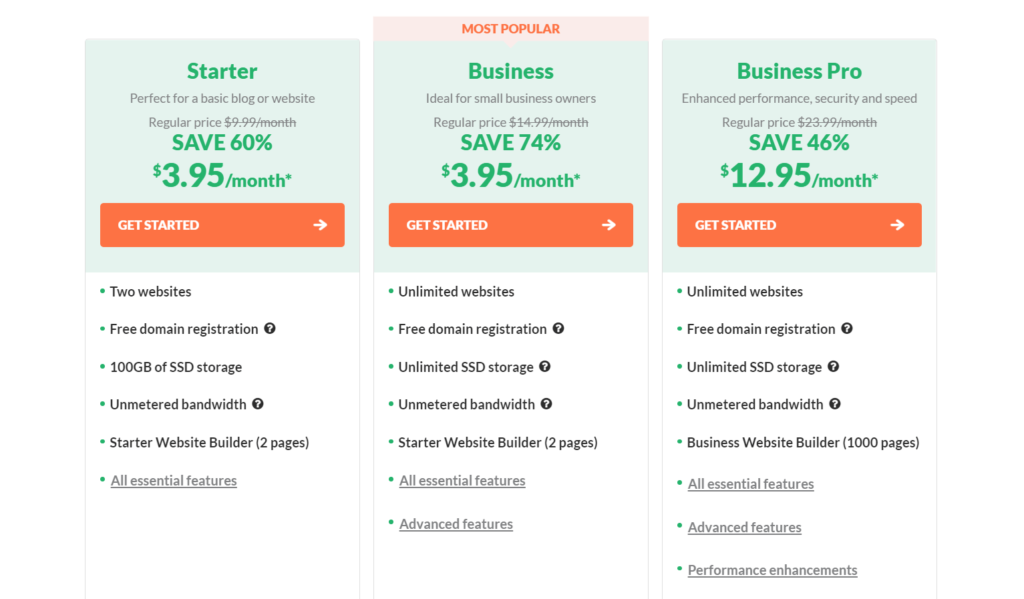This screenshot has height=599, width=1024.
Task: Click the Most Popular banner above Business
Action: point(510,28)
